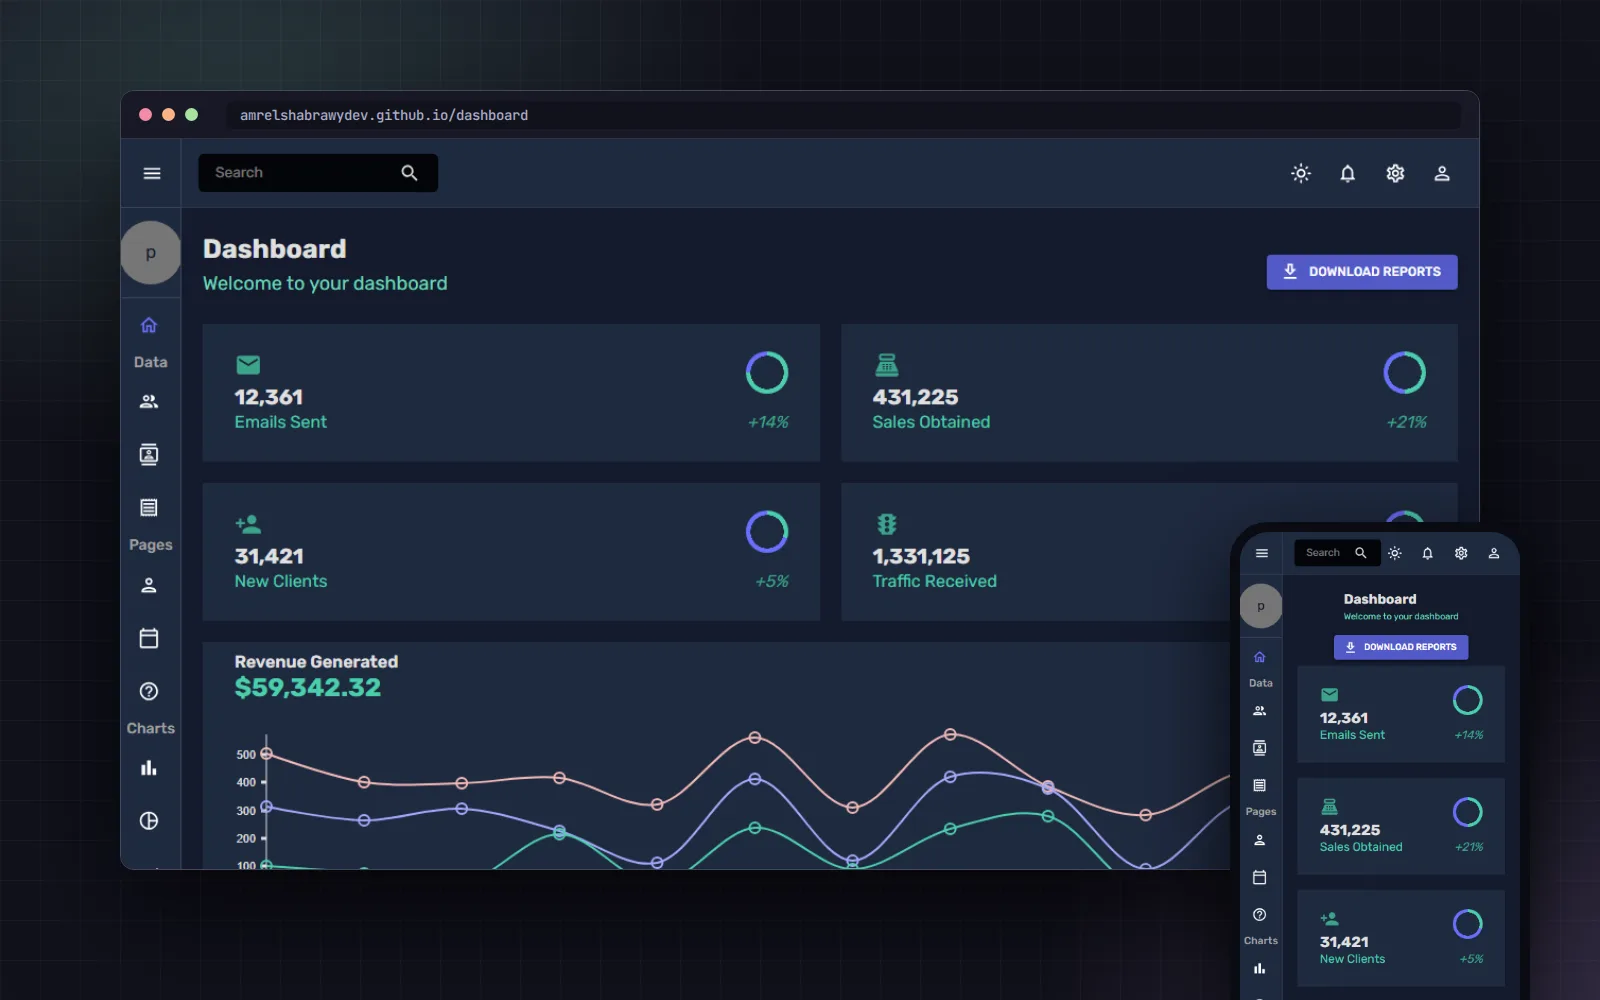Screen dimensions: 1600x1000
Task: Tap the search magnifier icon in the phone mockup
Action: 1361,553
